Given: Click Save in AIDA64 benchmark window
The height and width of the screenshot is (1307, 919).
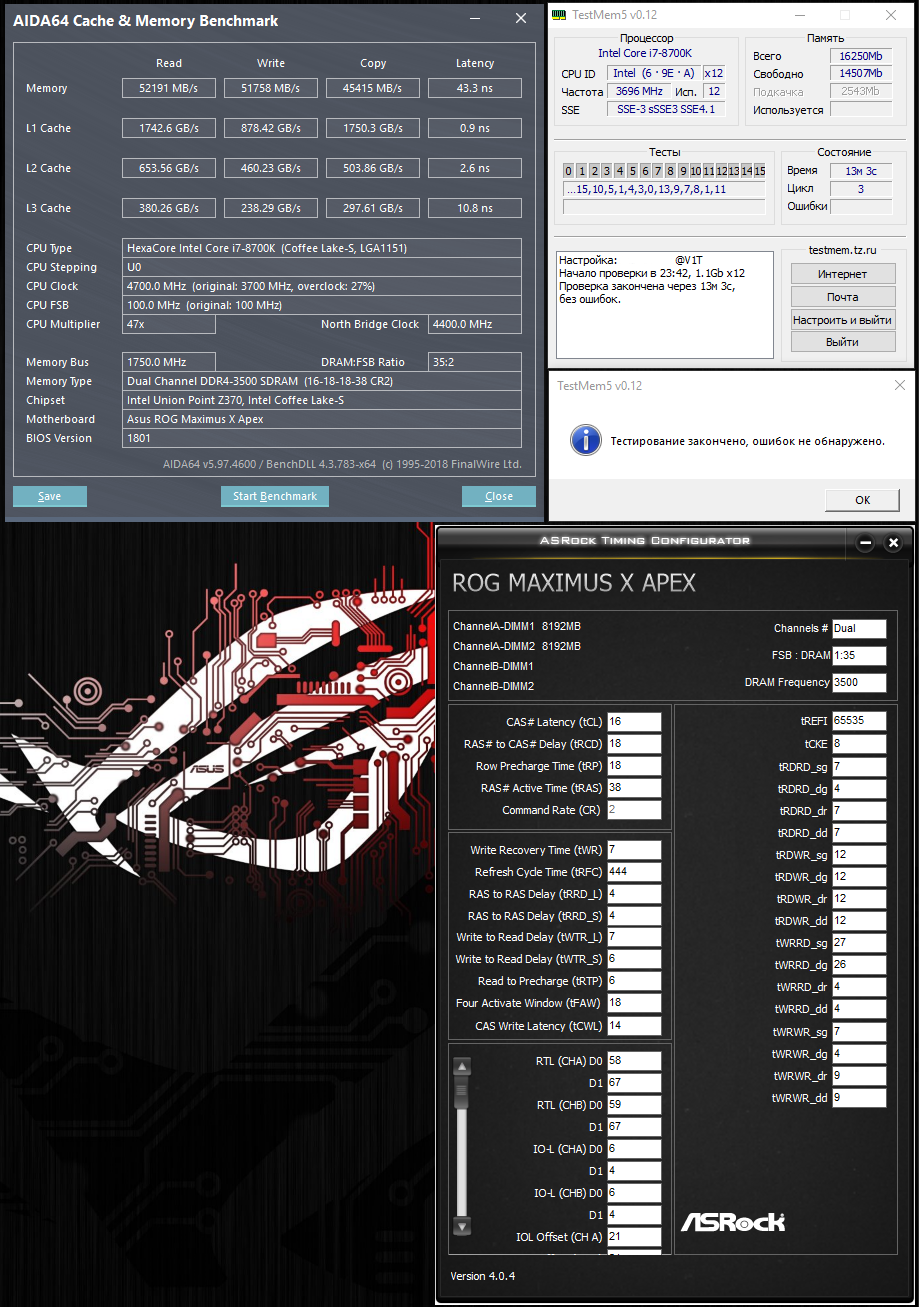Looking at the screenshot, I should pos(50,496).
